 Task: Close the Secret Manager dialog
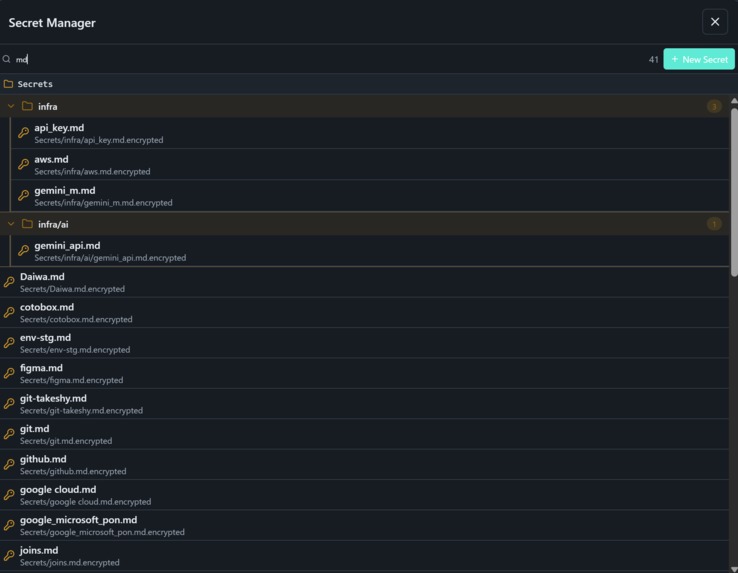(x=714, y=22)
